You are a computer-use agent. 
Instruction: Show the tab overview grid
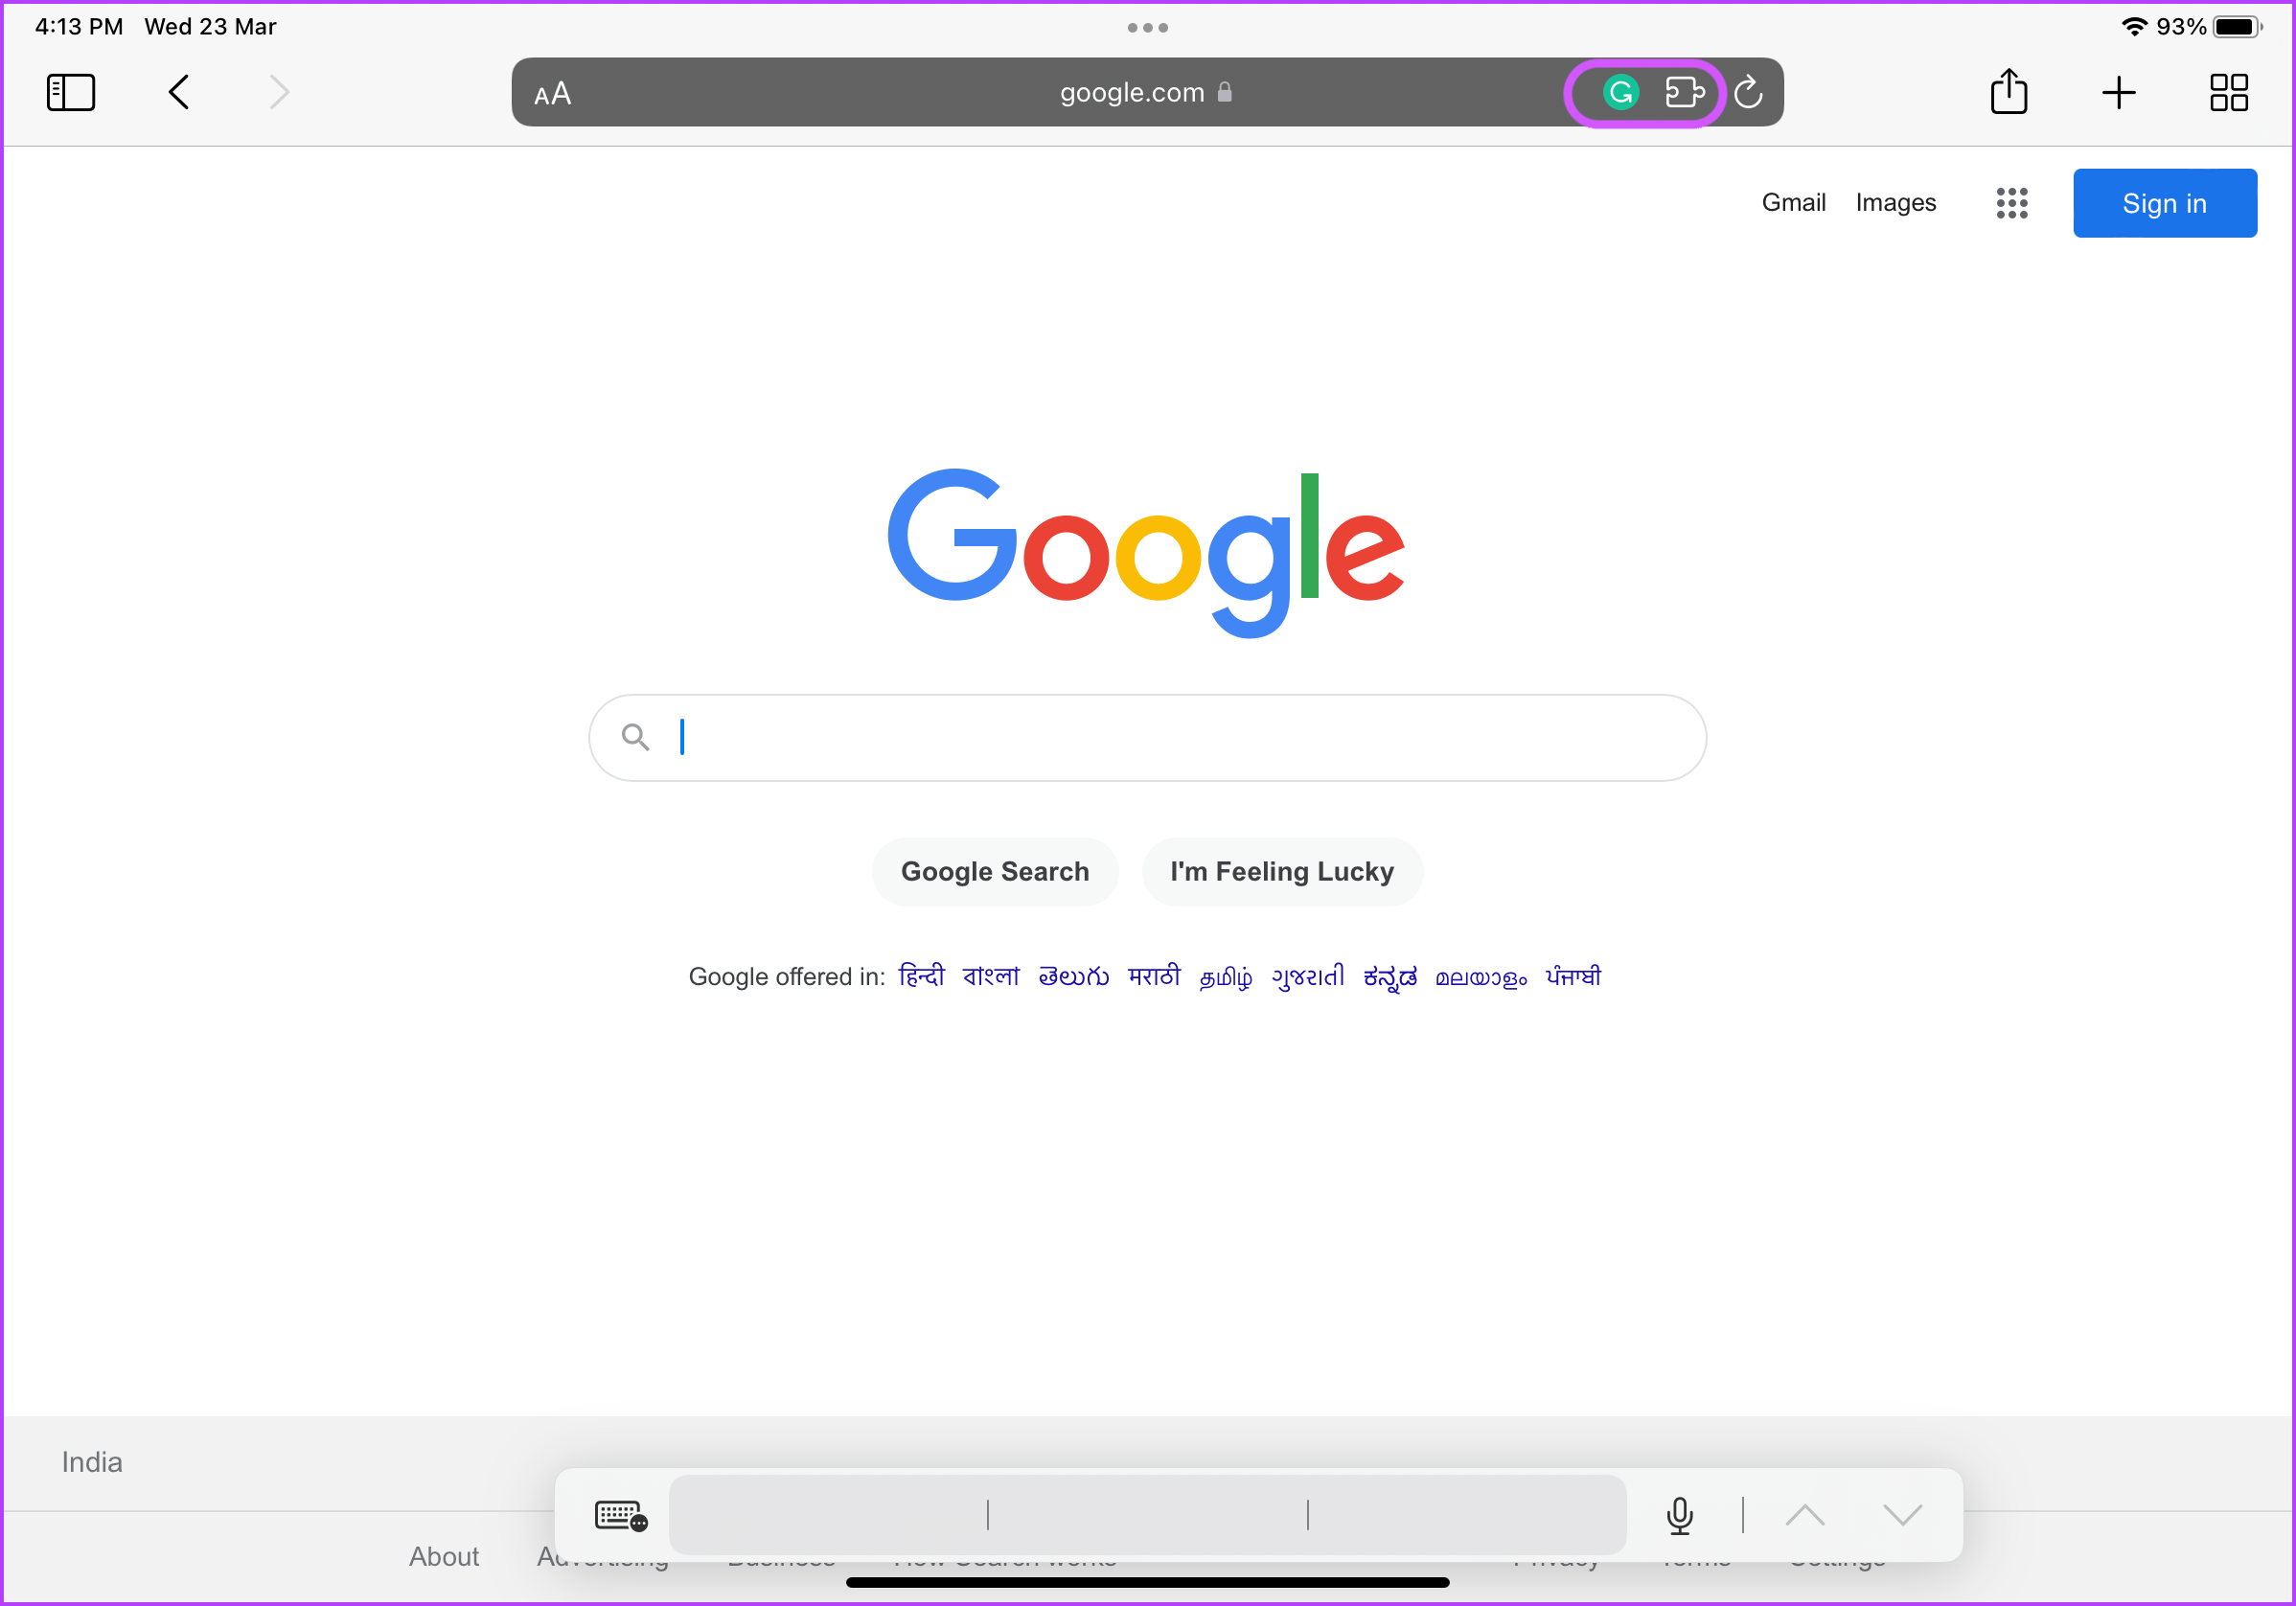(x=2229, y=93)
